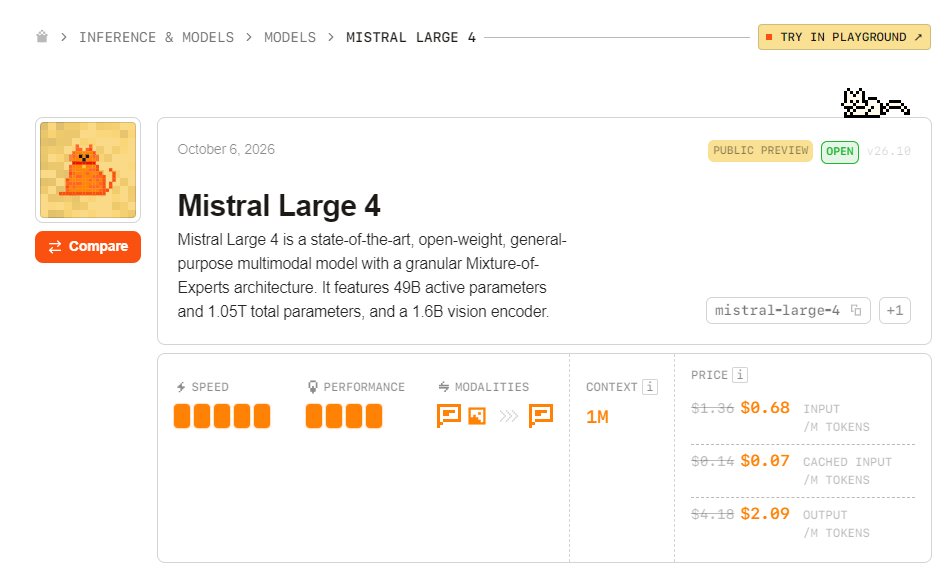The height and width of the screenshot is (575, 952).
Task: Select the $0.68 input price
Action: (765, 407)
